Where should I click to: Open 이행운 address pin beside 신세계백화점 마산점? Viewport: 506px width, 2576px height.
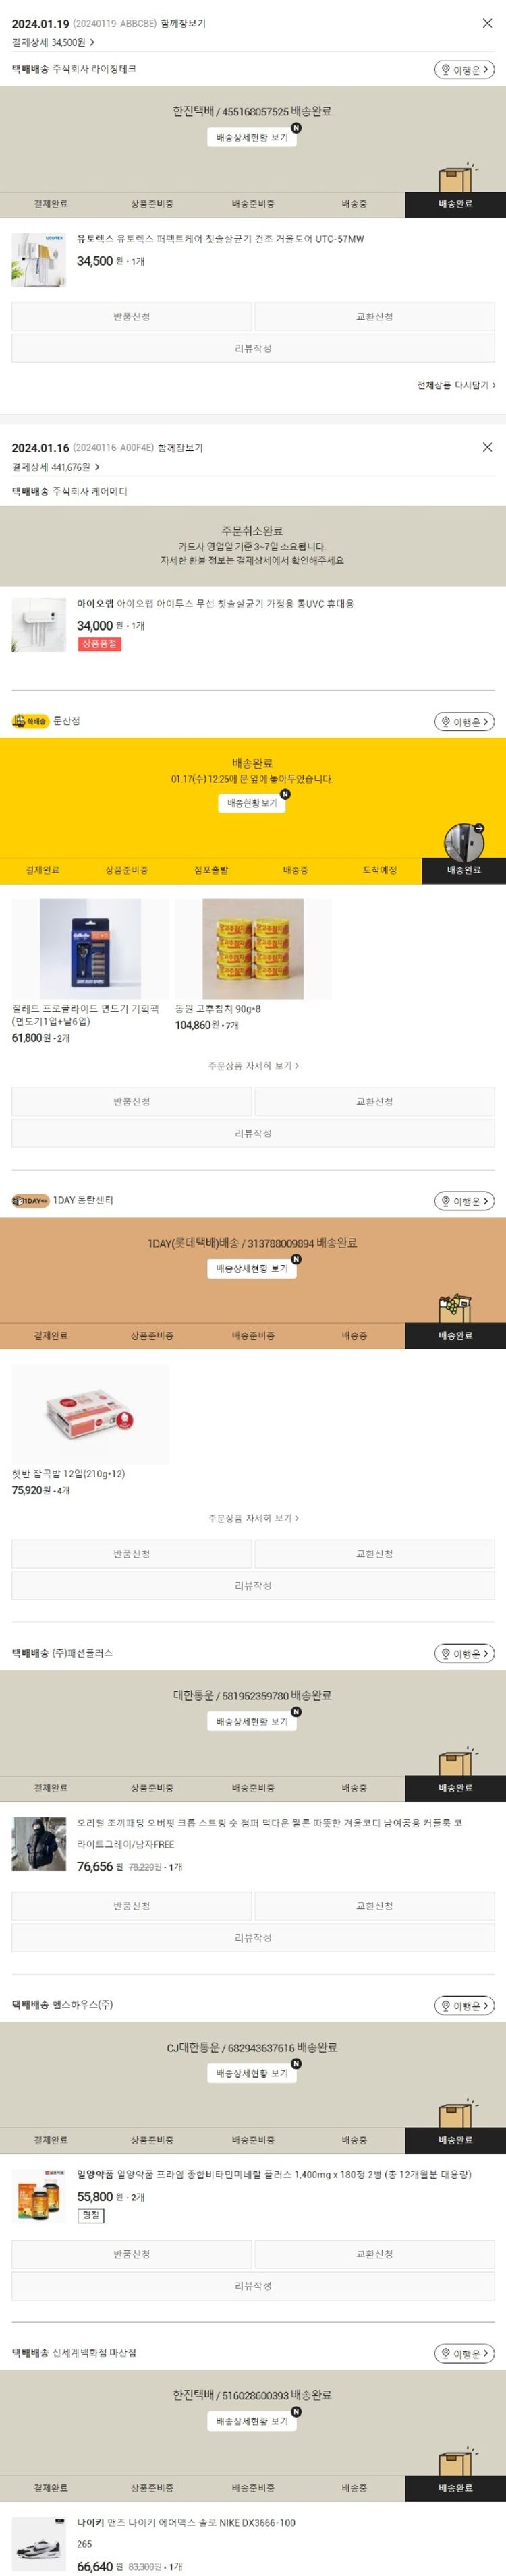pos(464,2353)
